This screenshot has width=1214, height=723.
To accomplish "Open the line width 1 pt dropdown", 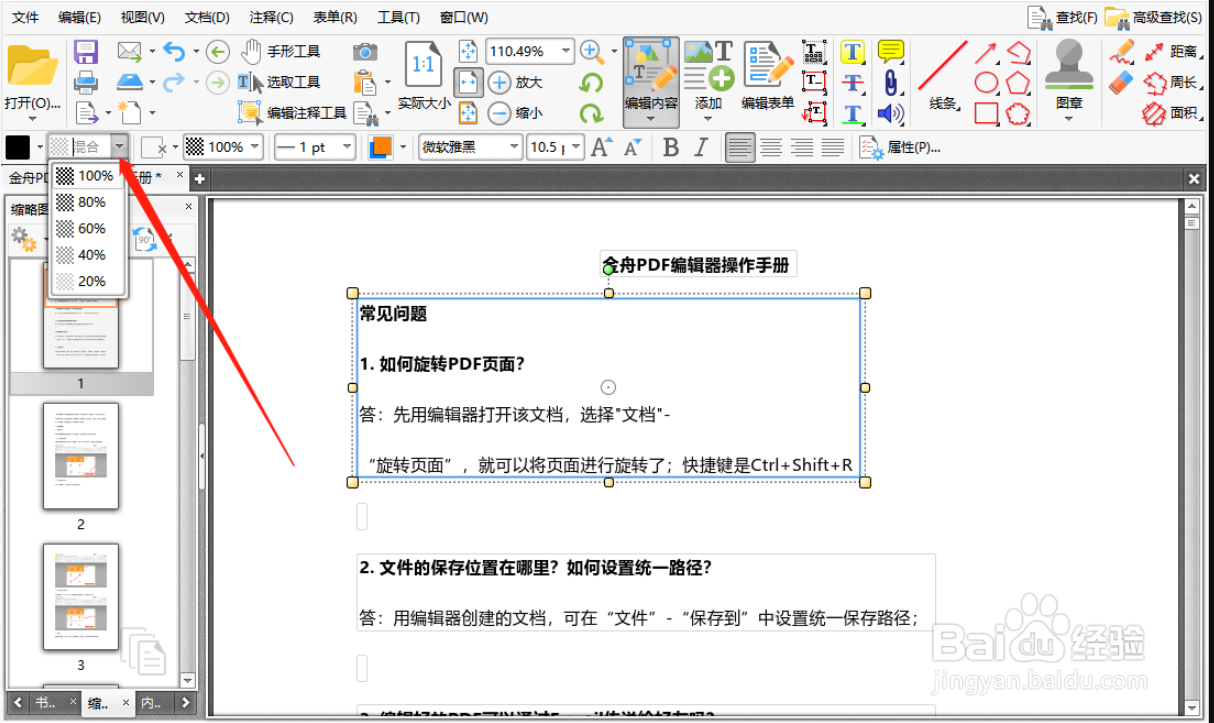I will [348, 147].
